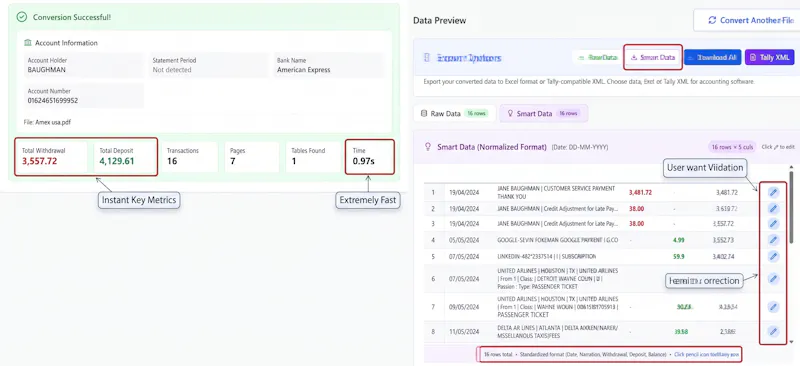Click the deposit amount 59.9 in row 5

[x=679, y=256]
